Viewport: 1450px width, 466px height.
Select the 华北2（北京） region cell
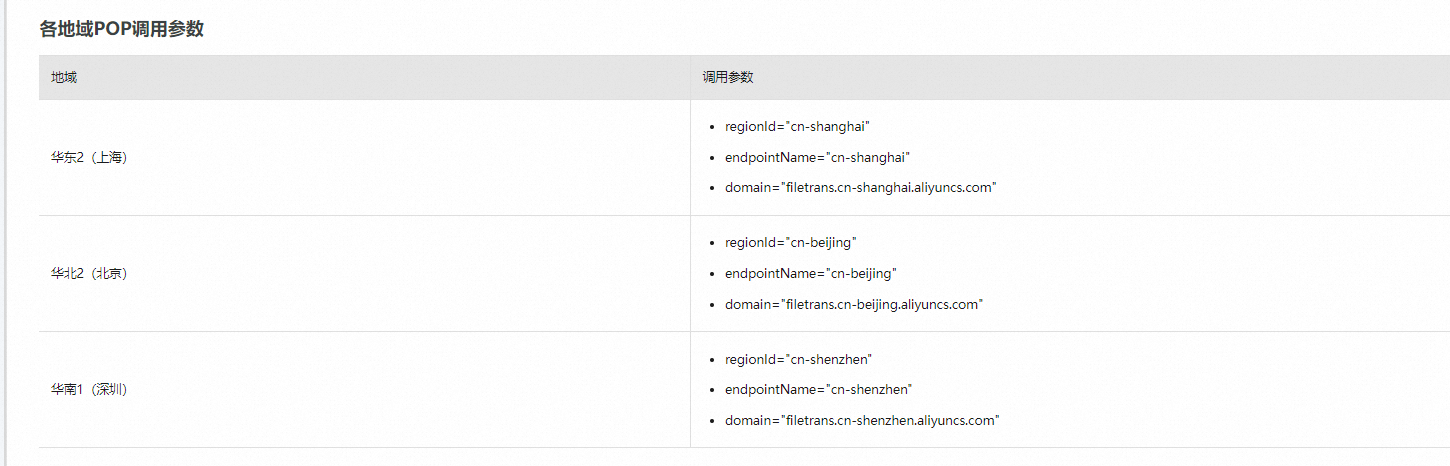pos(89,274)
